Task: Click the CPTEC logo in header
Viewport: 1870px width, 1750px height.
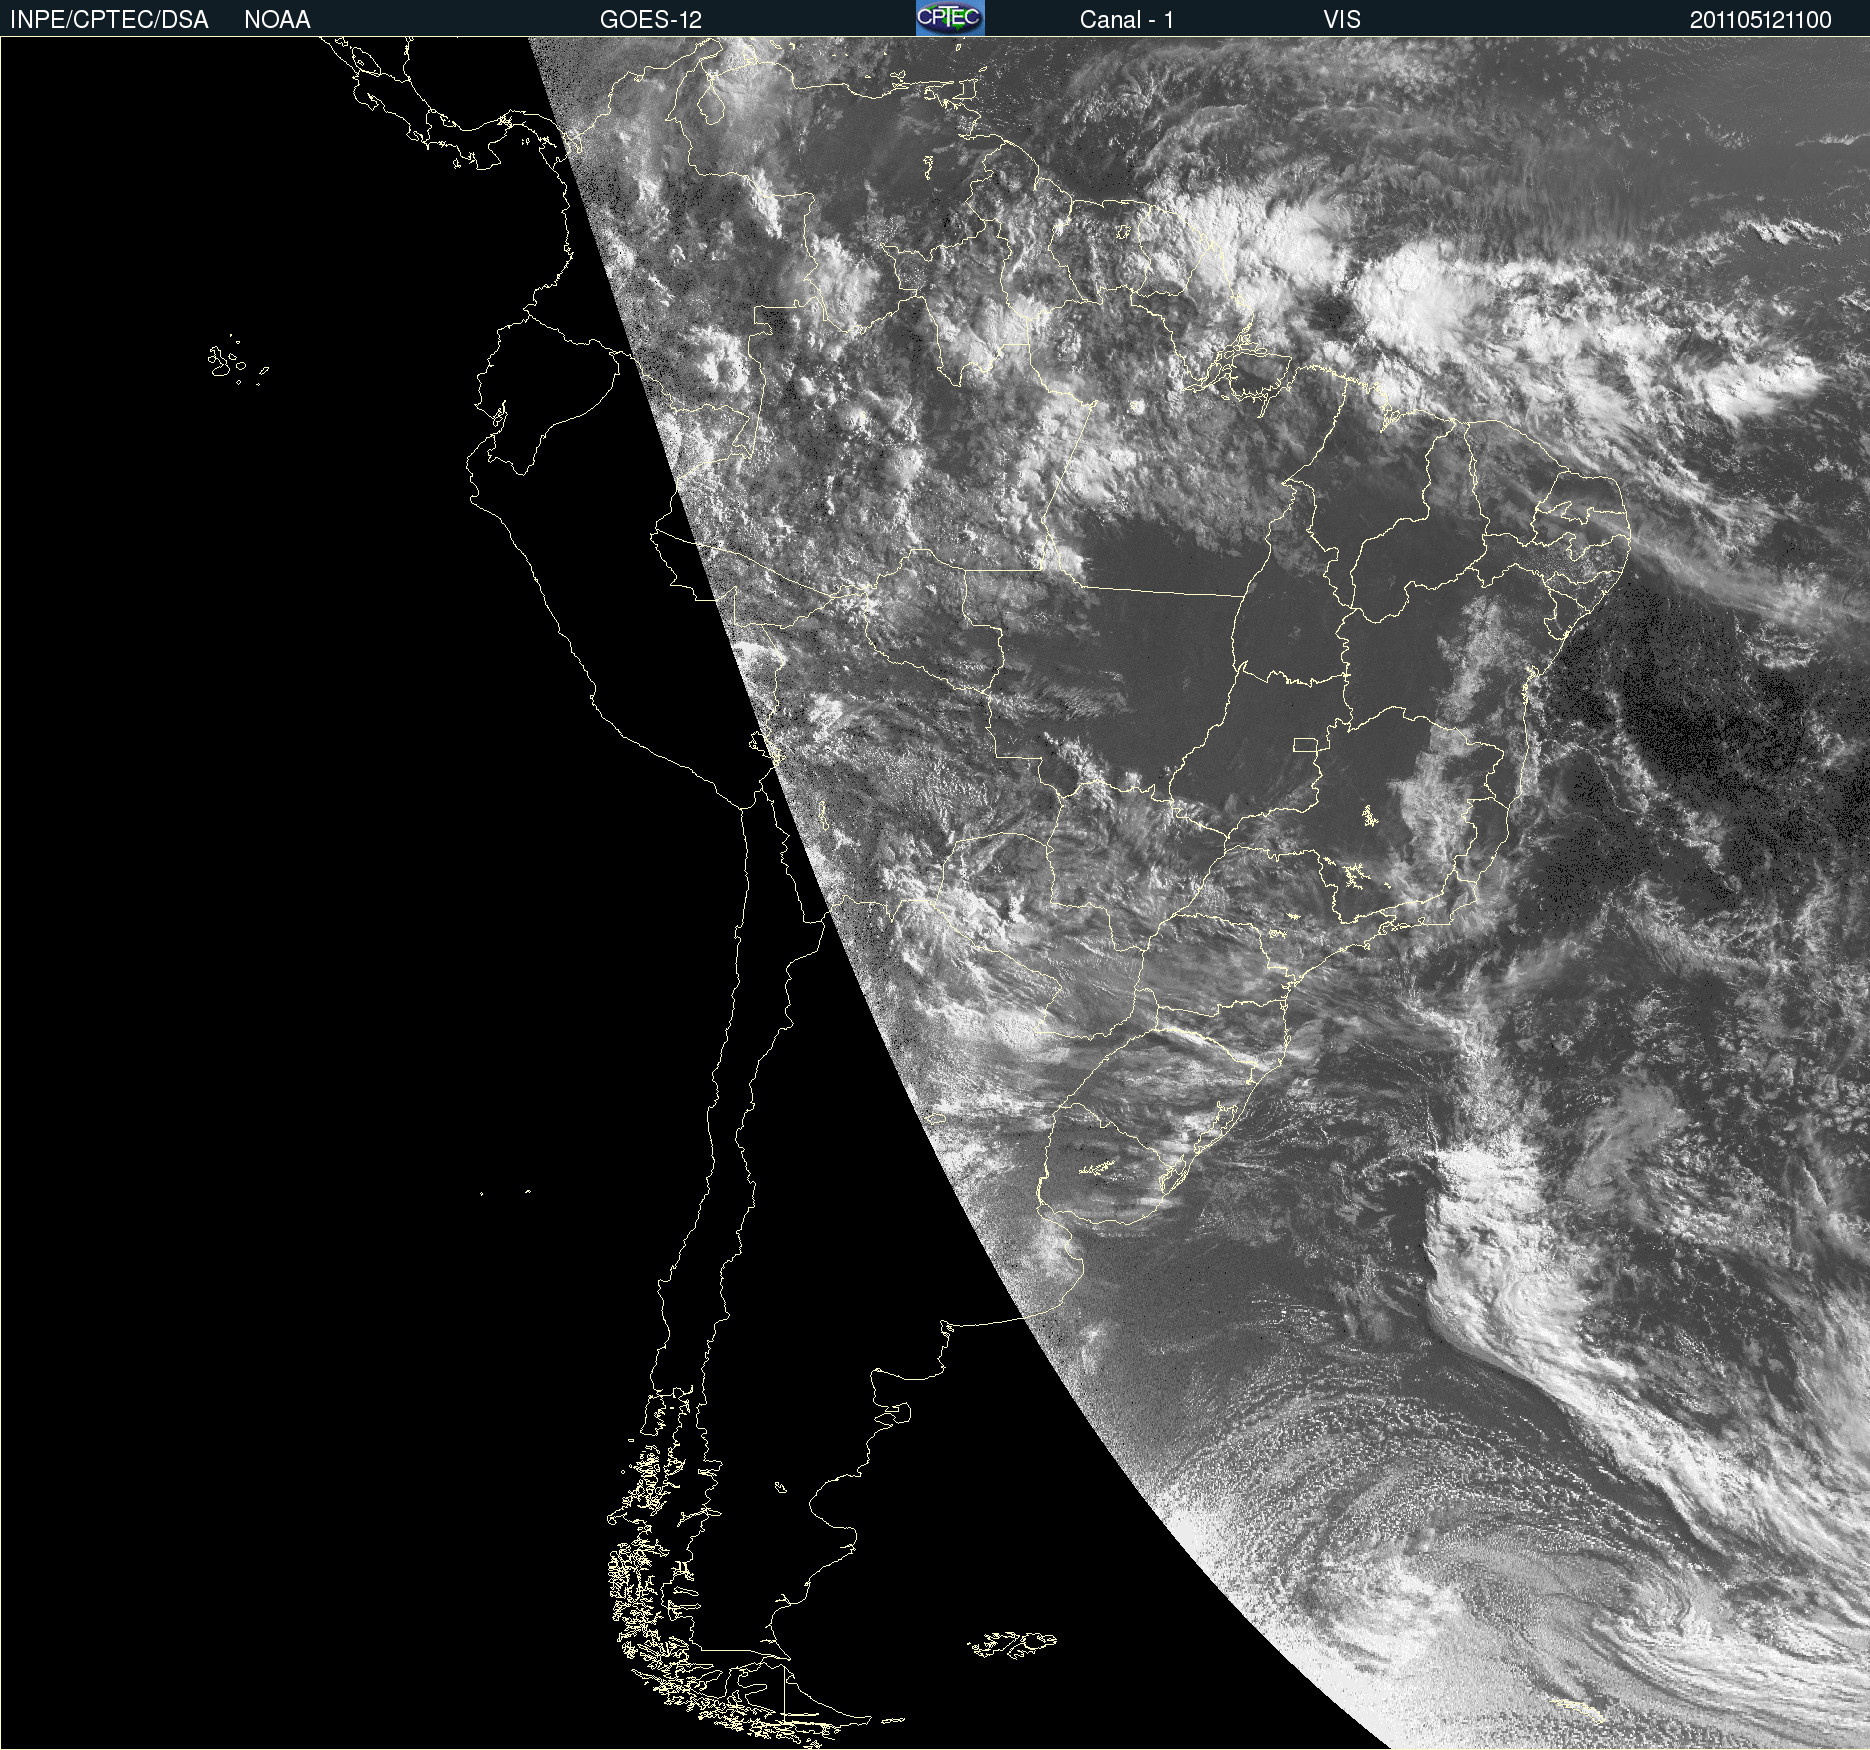Action: click(x=950, y=18)
